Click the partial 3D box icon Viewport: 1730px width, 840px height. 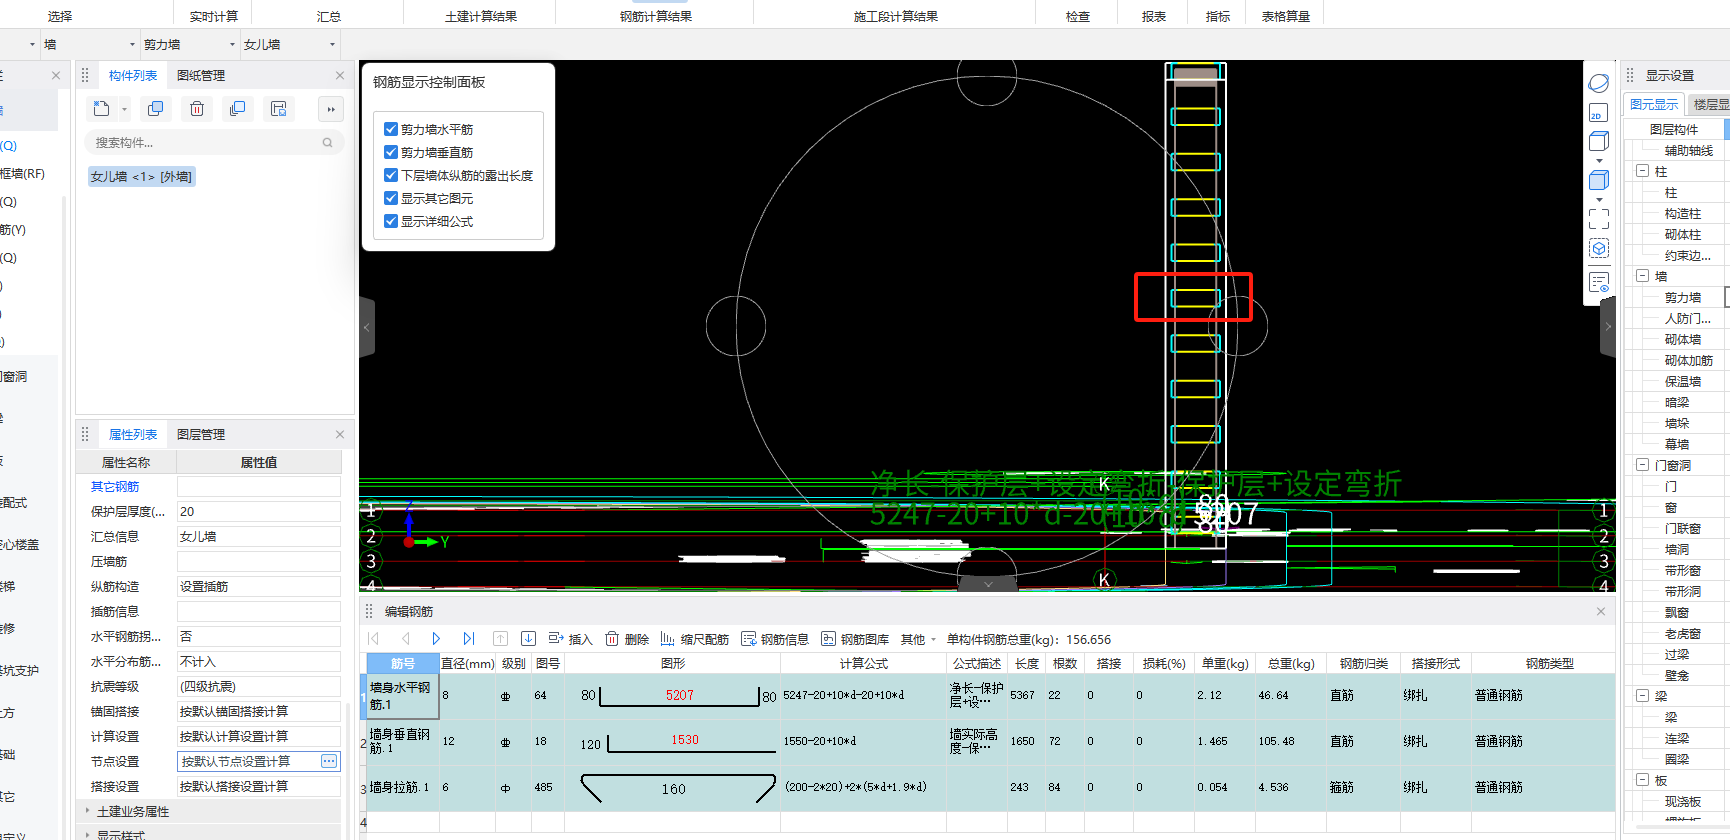[x=1599, y=248]
